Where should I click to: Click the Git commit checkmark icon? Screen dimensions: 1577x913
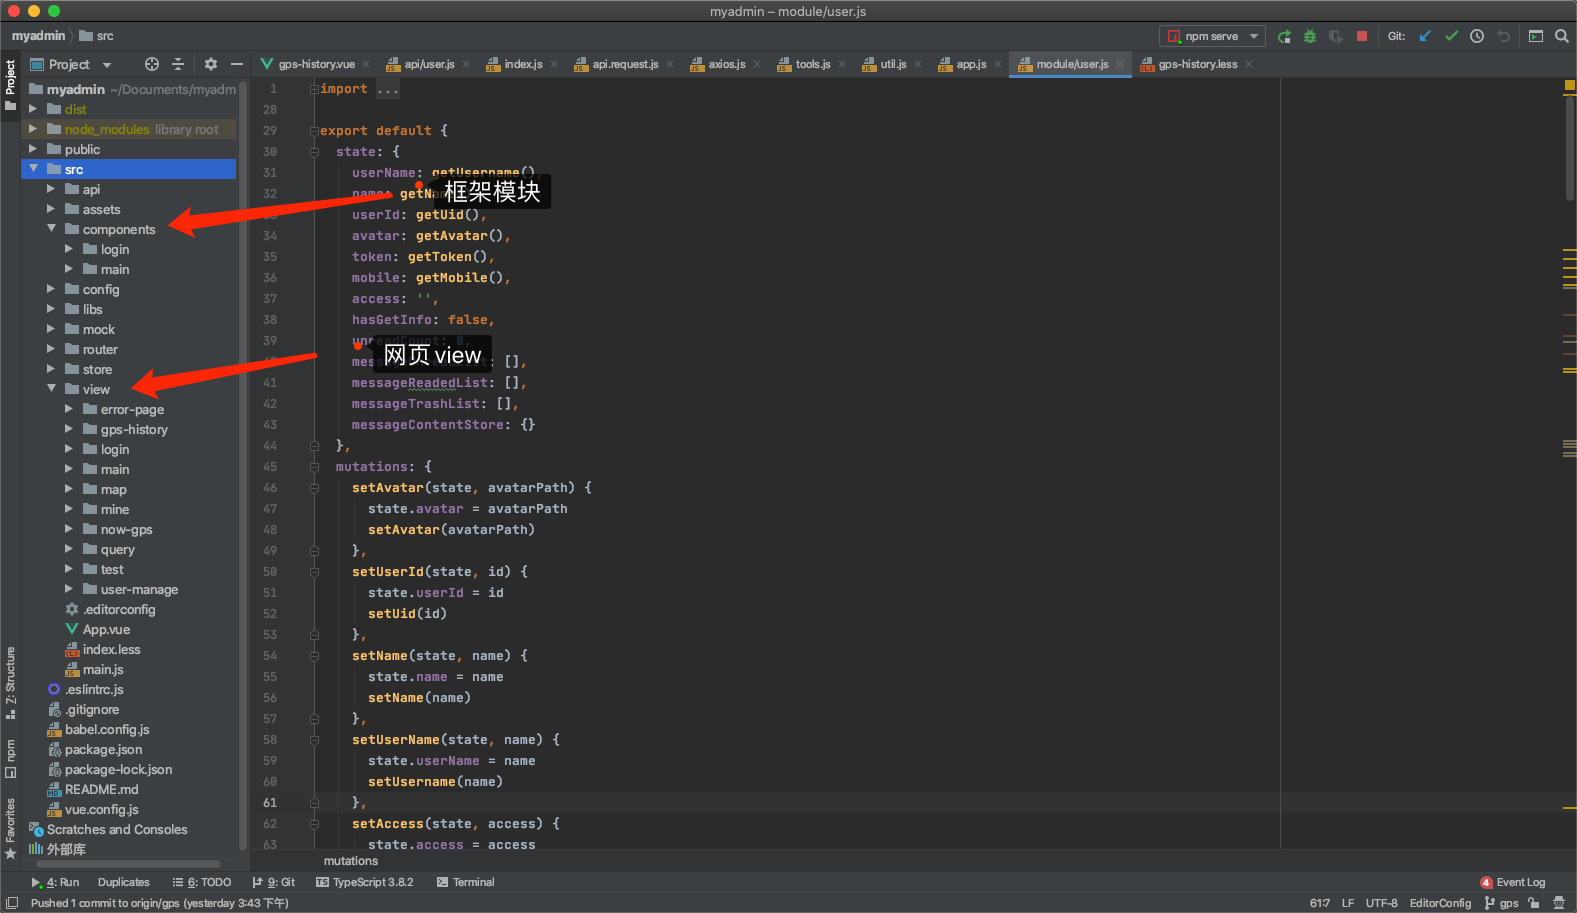(x=1451, y=37)
